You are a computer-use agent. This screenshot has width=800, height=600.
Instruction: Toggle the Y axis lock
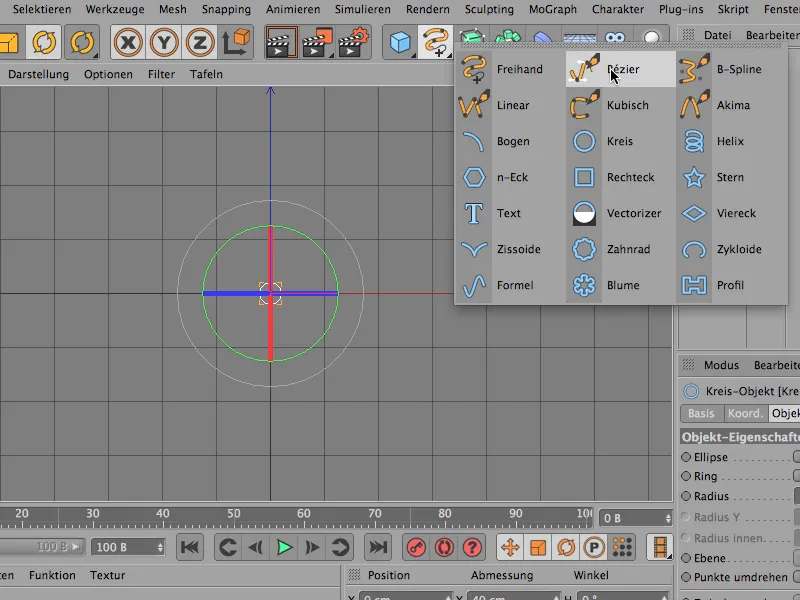pyautogui.click(x=164, y=42)
